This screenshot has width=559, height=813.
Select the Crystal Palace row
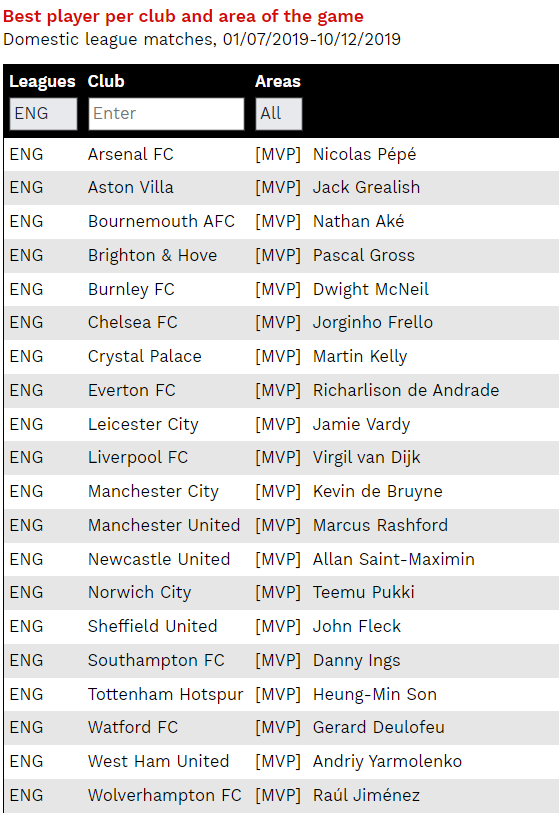pos(282,357)
